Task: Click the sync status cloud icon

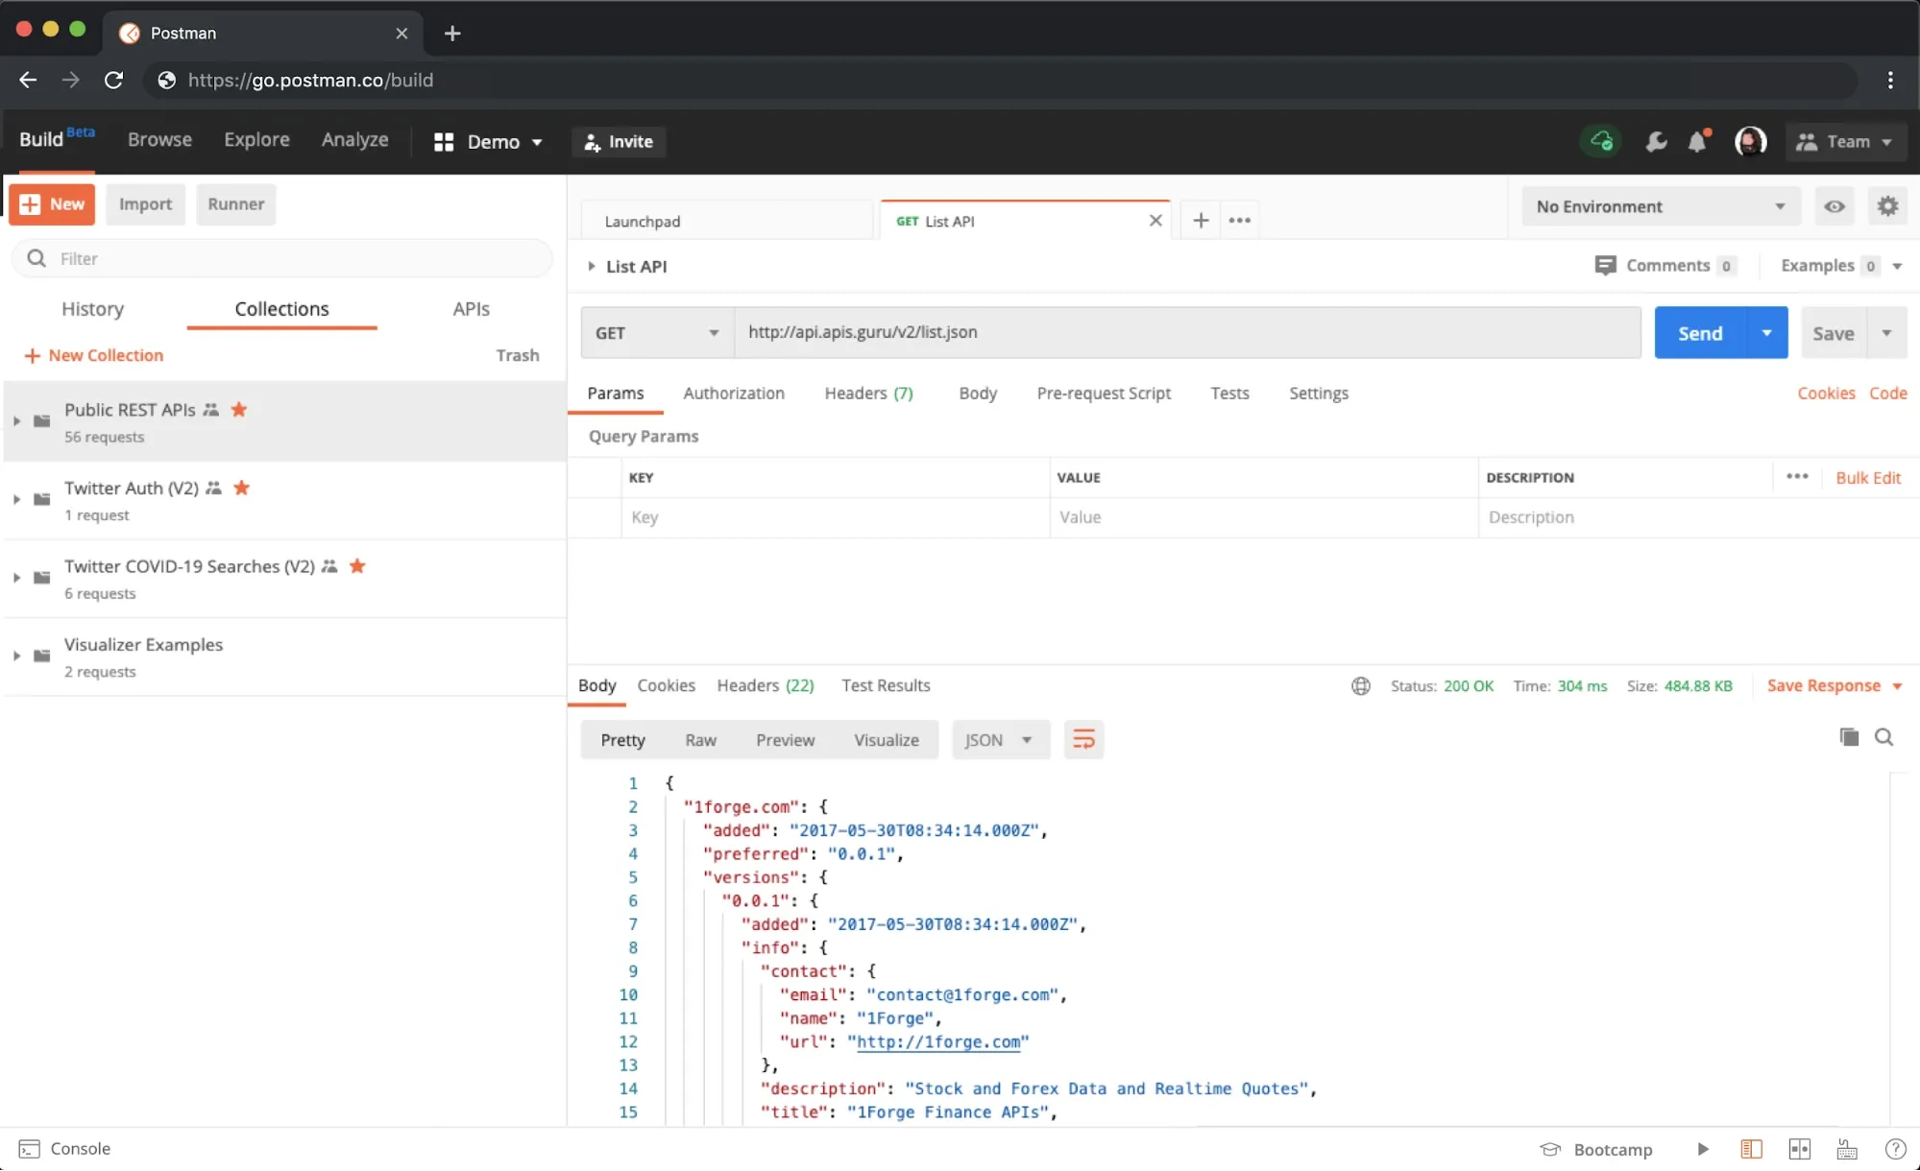Action: click(1601, 141)
